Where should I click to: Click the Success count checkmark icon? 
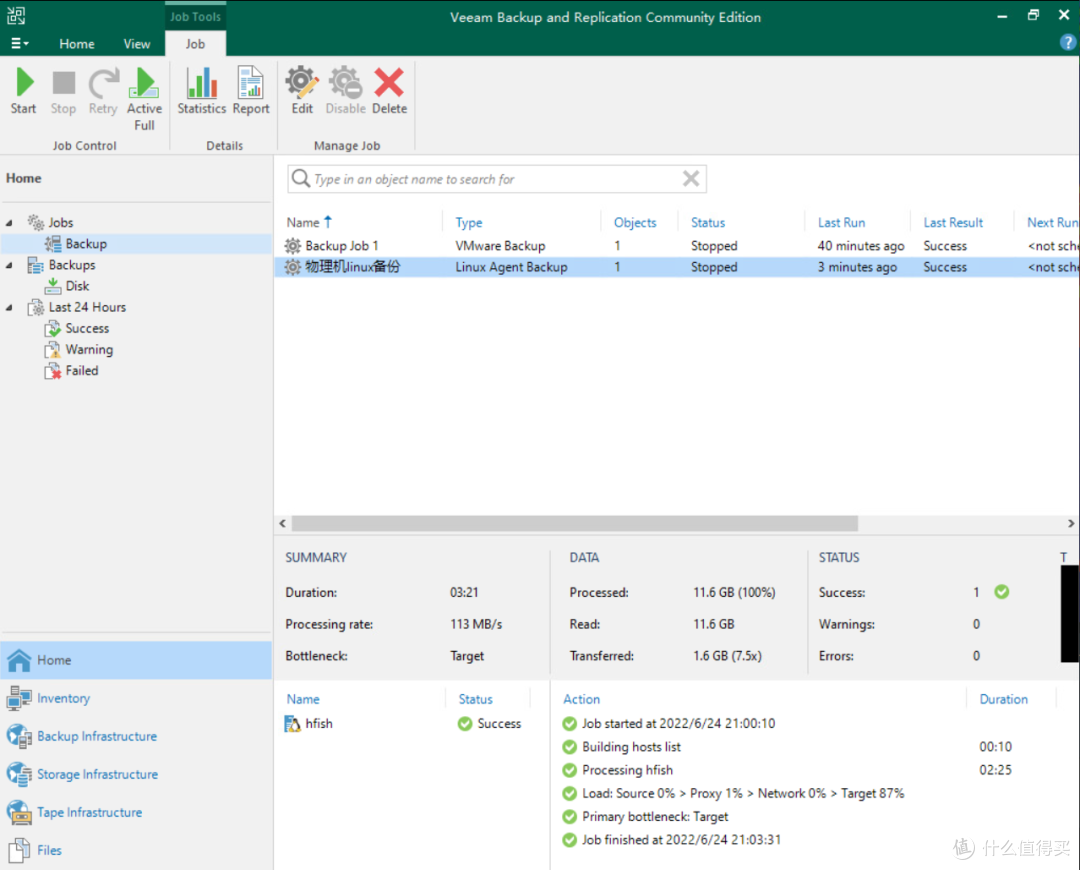click(1001, 592)
